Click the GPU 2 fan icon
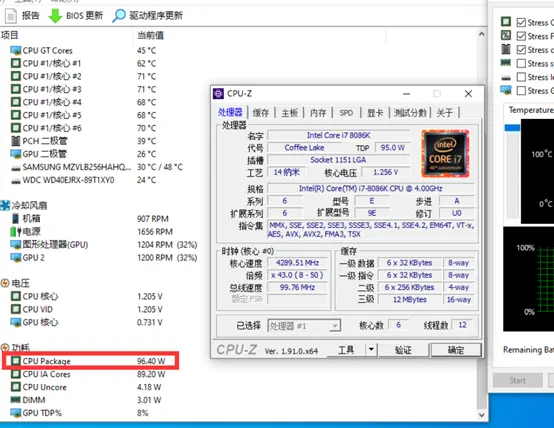Screen dimensions: 554x428 [x=16, y=258]
